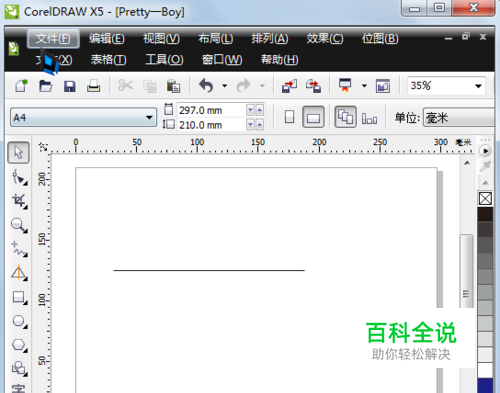The width and height of the screenshot is (500, 393).
Task: Activate the Zoom magnifier tool
Action: (19, 225)
